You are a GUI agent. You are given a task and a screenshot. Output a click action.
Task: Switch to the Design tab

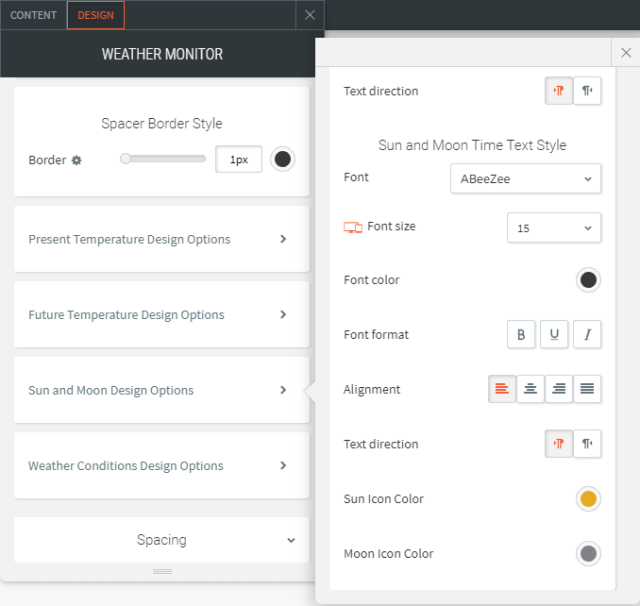96,15
